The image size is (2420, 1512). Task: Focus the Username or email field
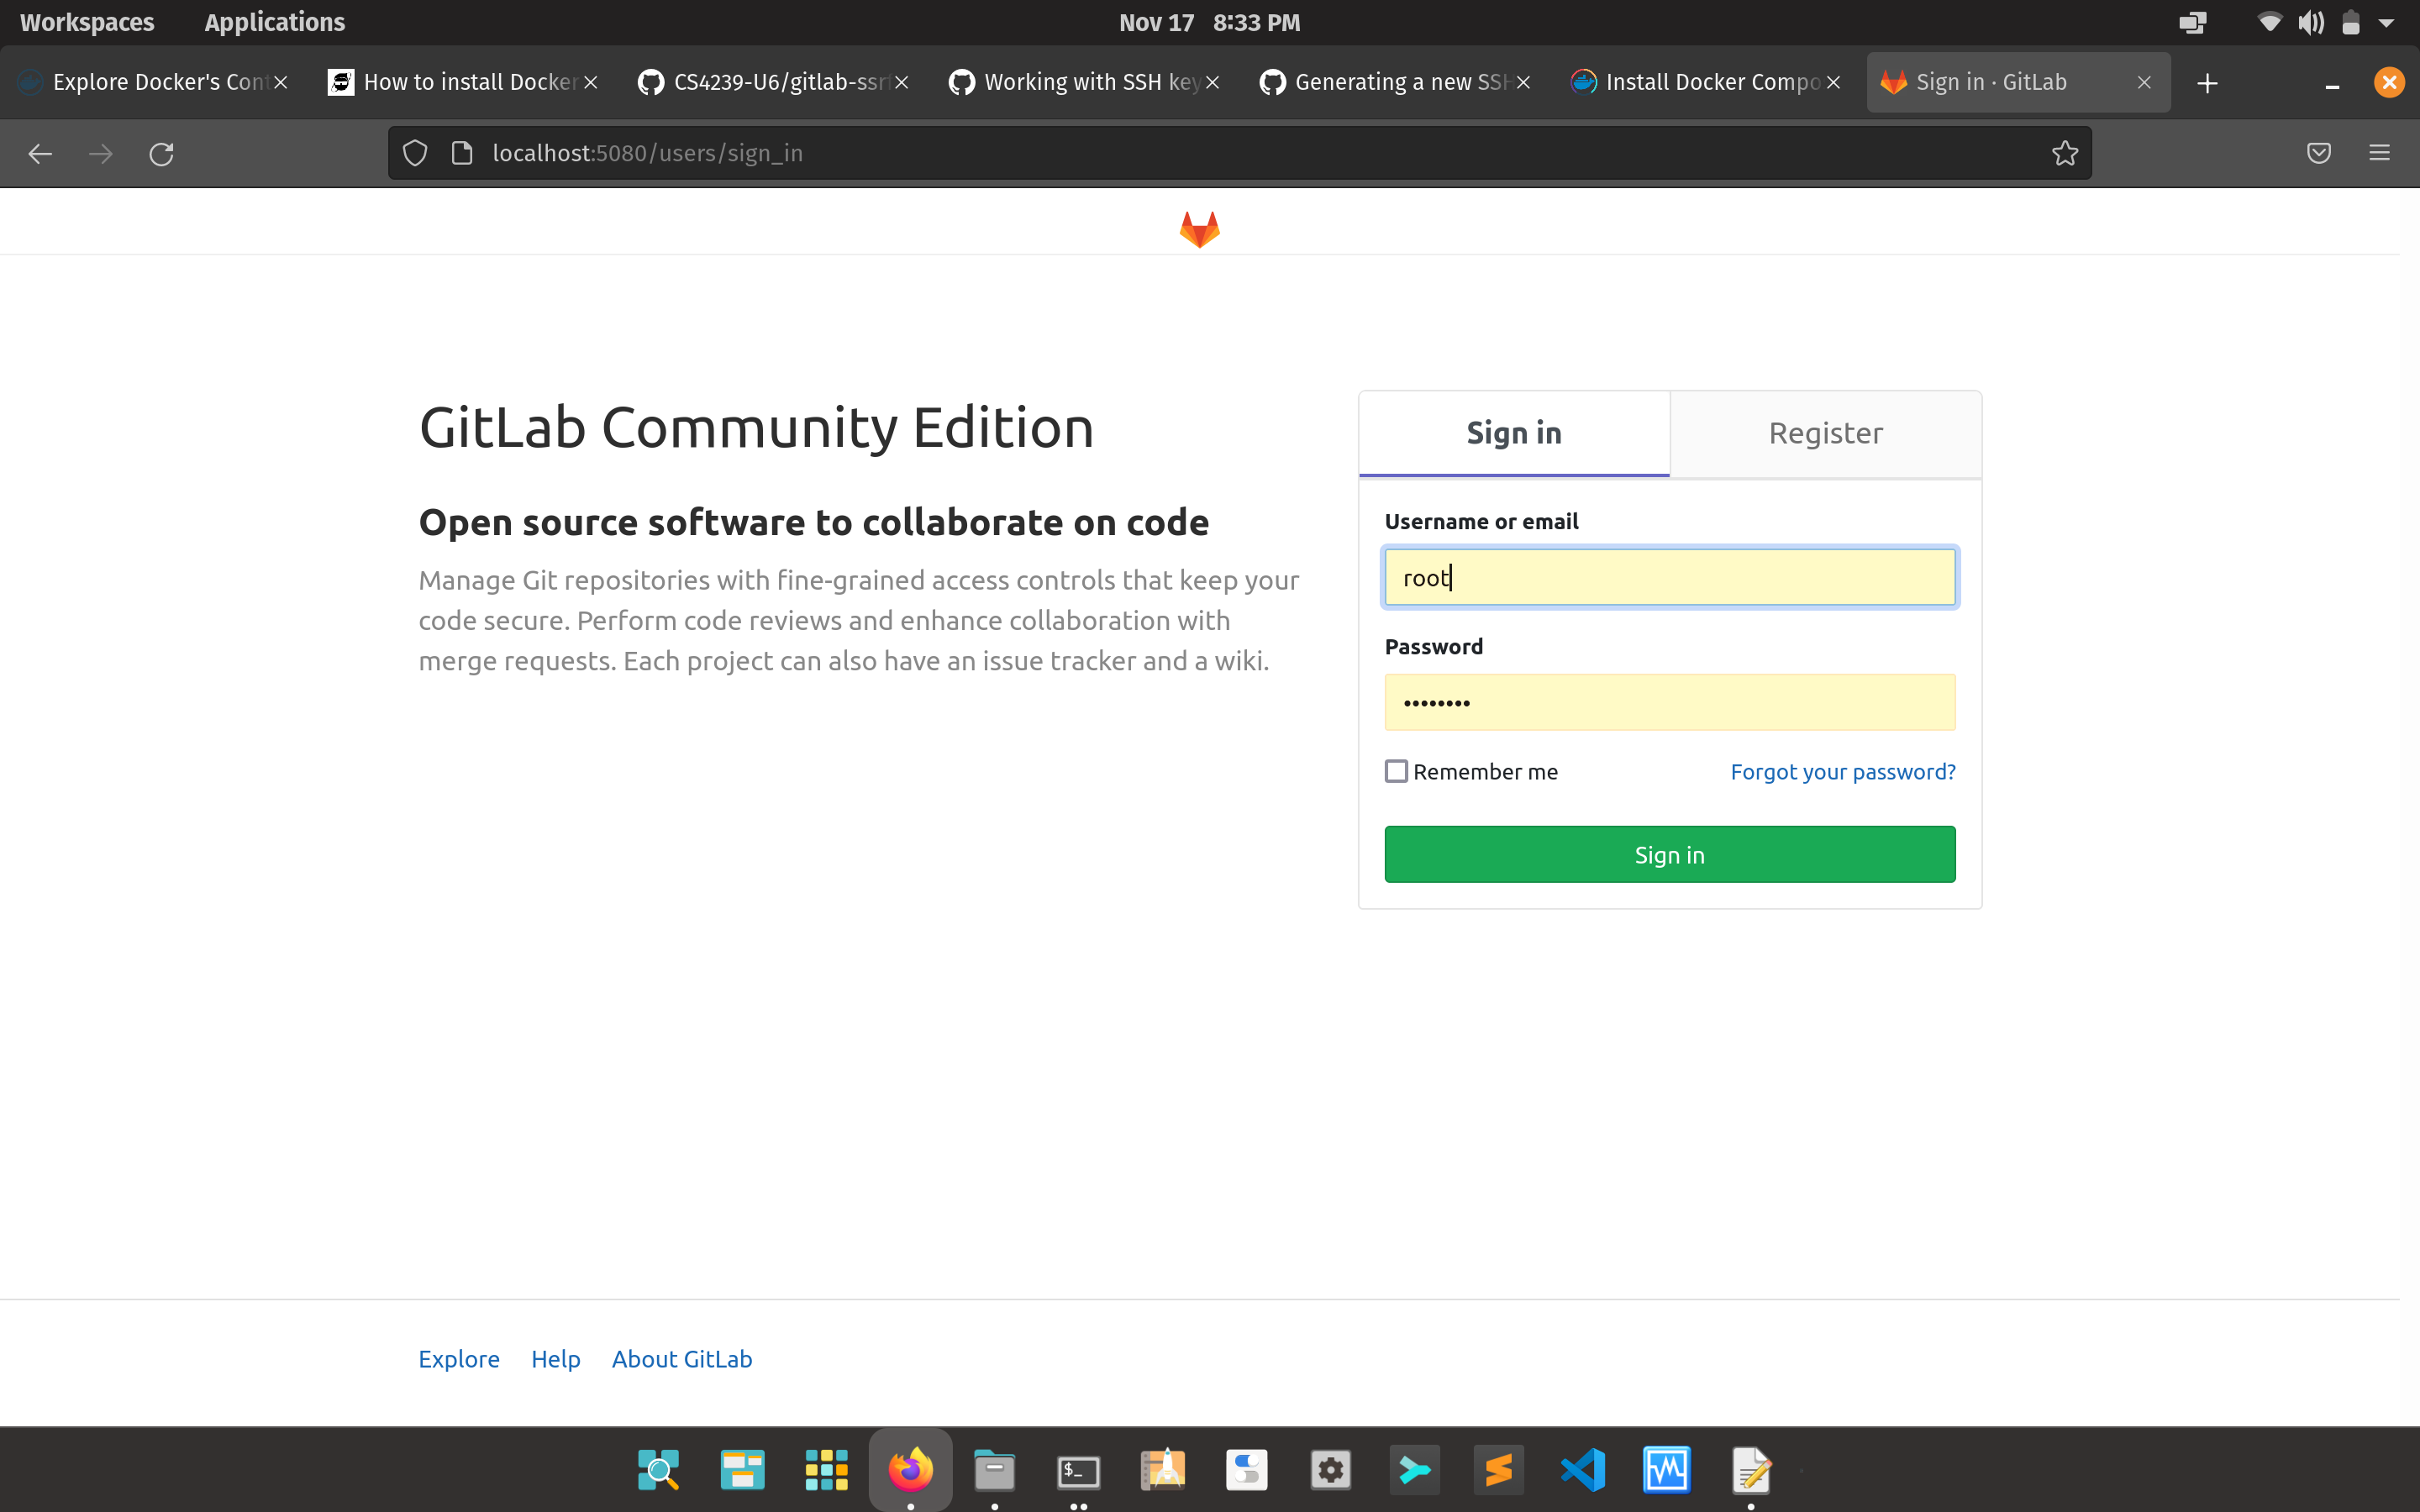pyautogui.click(x=1669, y=577)
